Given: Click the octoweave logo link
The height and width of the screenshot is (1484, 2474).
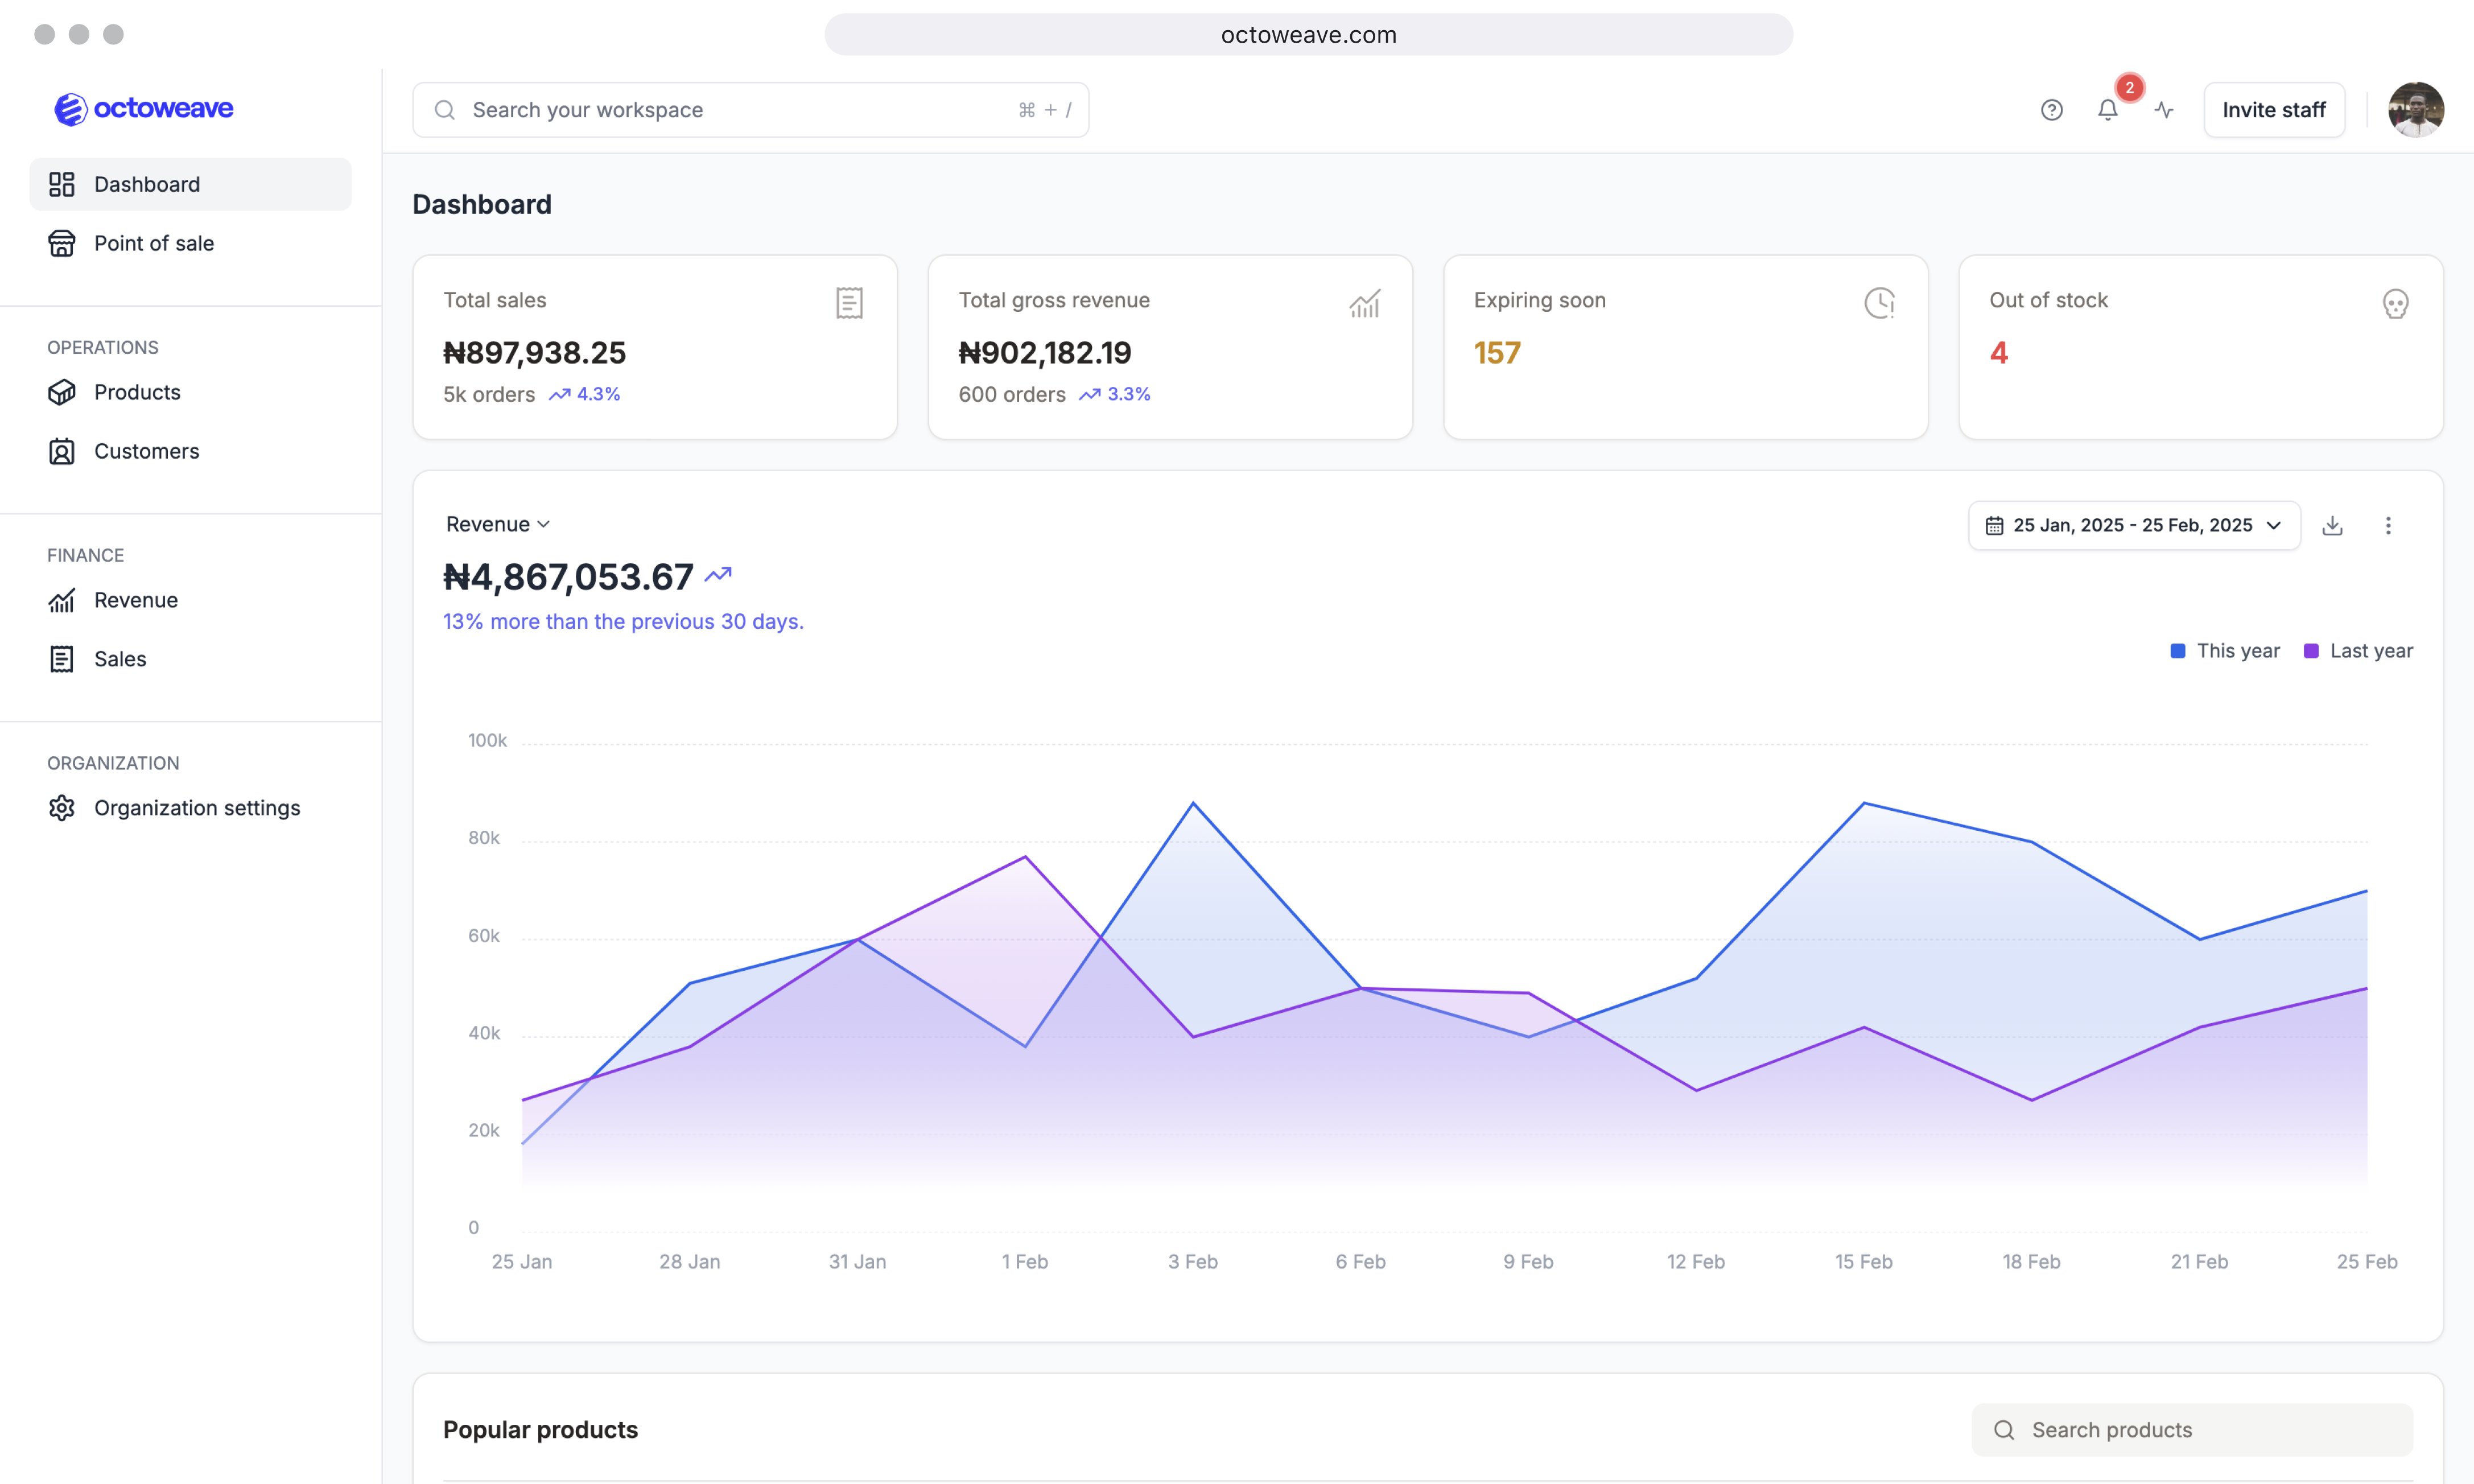Looking at the screenshot, I should coord(144,108).
